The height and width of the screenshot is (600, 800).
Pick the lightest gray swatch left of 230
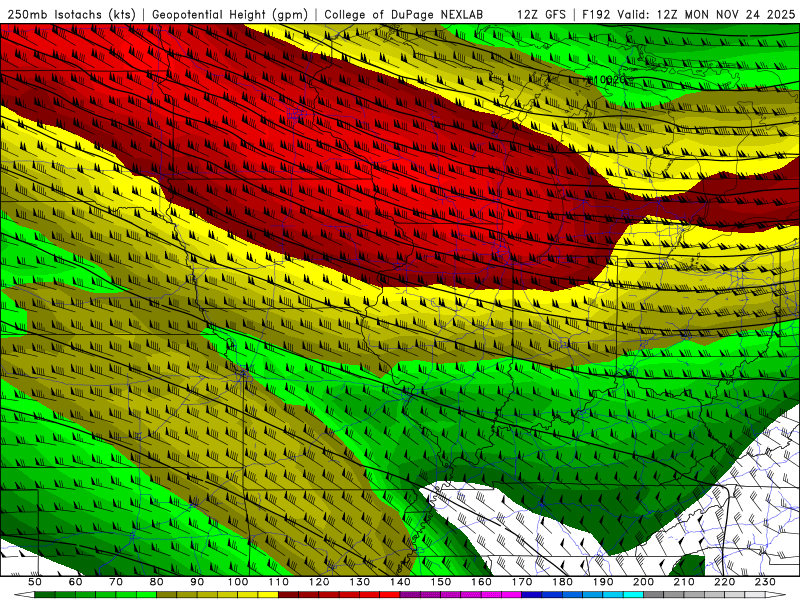click(755, 595)
